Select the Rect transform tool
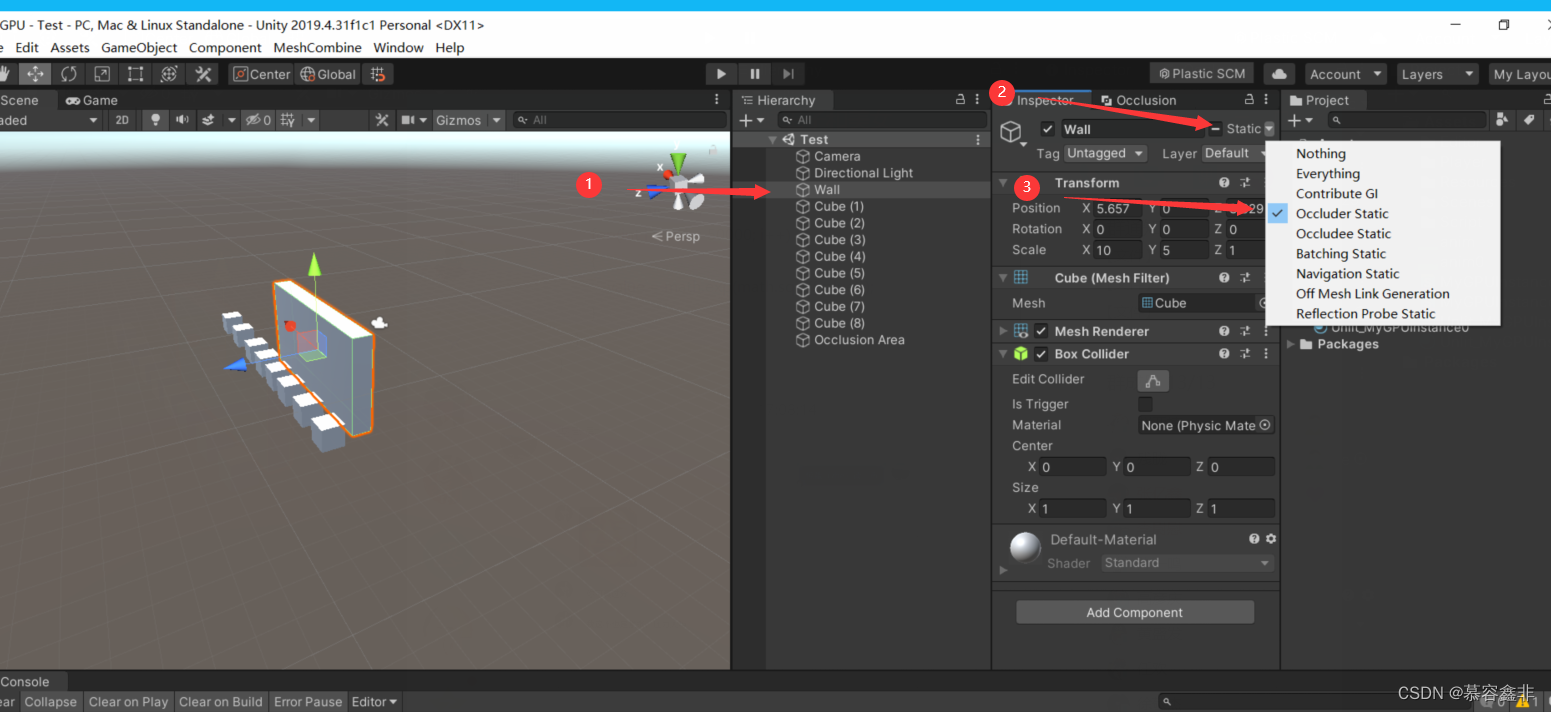This screenshot has width=1551, height=712. point(135,73)
